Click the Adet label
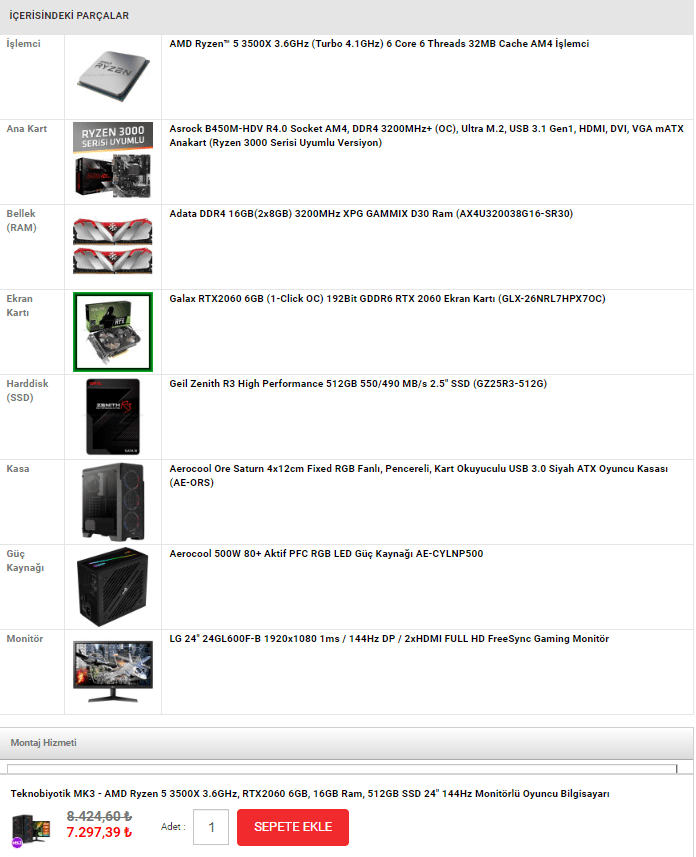The height and width of the screenshot is (857, 696). click(173, 827)
